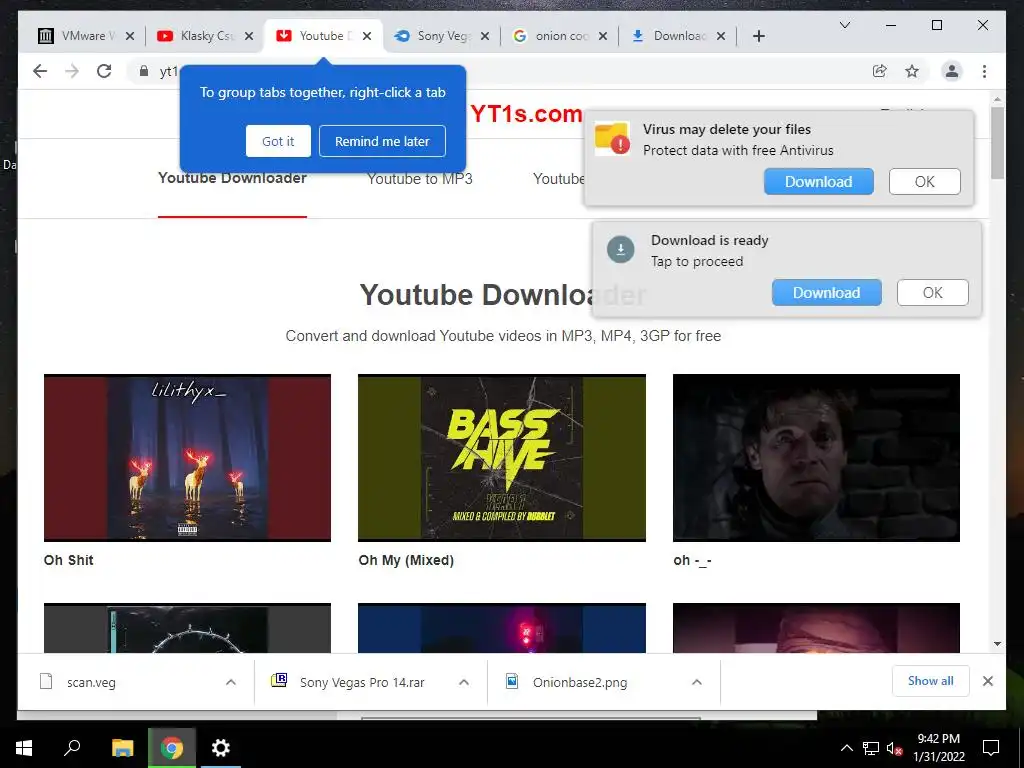Open scan.veg downloaded file

[x=91, y=682]
